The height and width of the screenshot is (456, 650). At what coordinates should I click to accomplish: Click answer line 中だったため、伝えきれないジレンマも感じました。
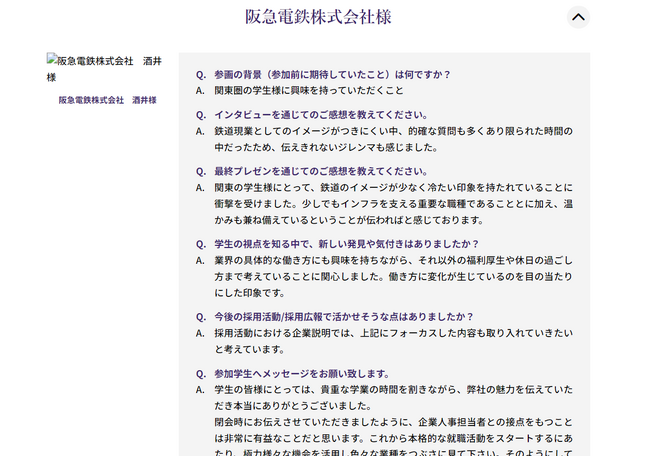326,148
